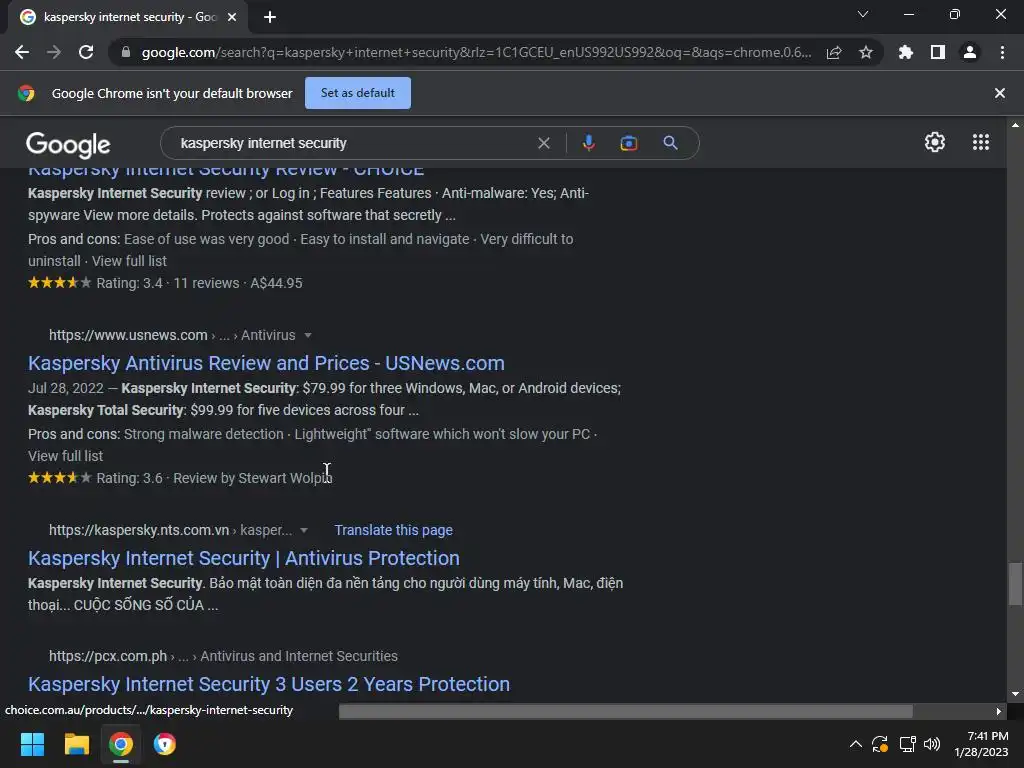
Task: Click 'Review by Stewart Wolpin' text
Action: tap(253, 478)
